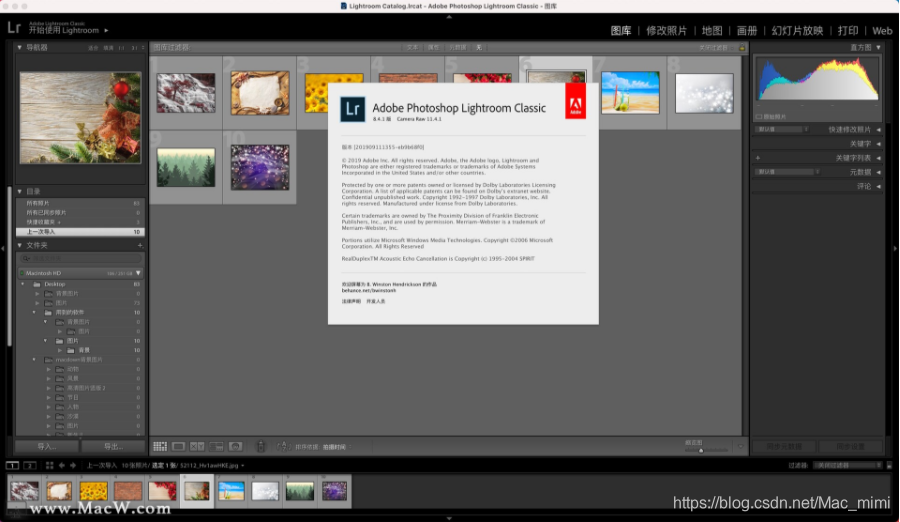
Task: Click the Lr identity plate logo top-left
Action: pos(14,28)
